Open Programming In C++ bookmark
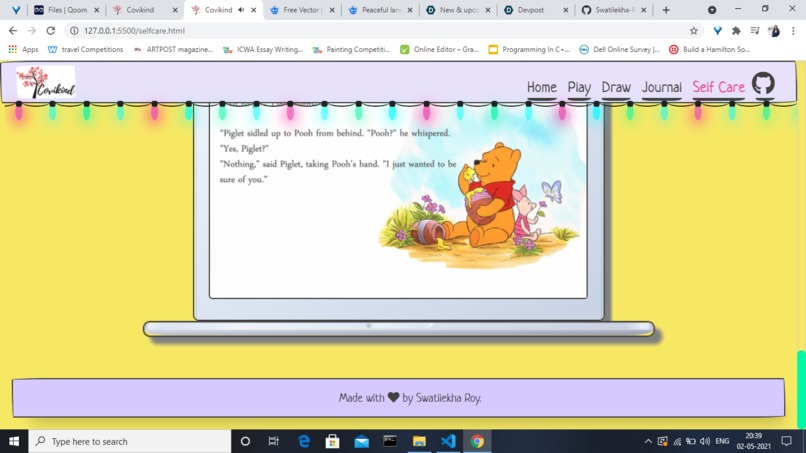The height and width of the screenshot is (453, 806). (x=529, y=49)
